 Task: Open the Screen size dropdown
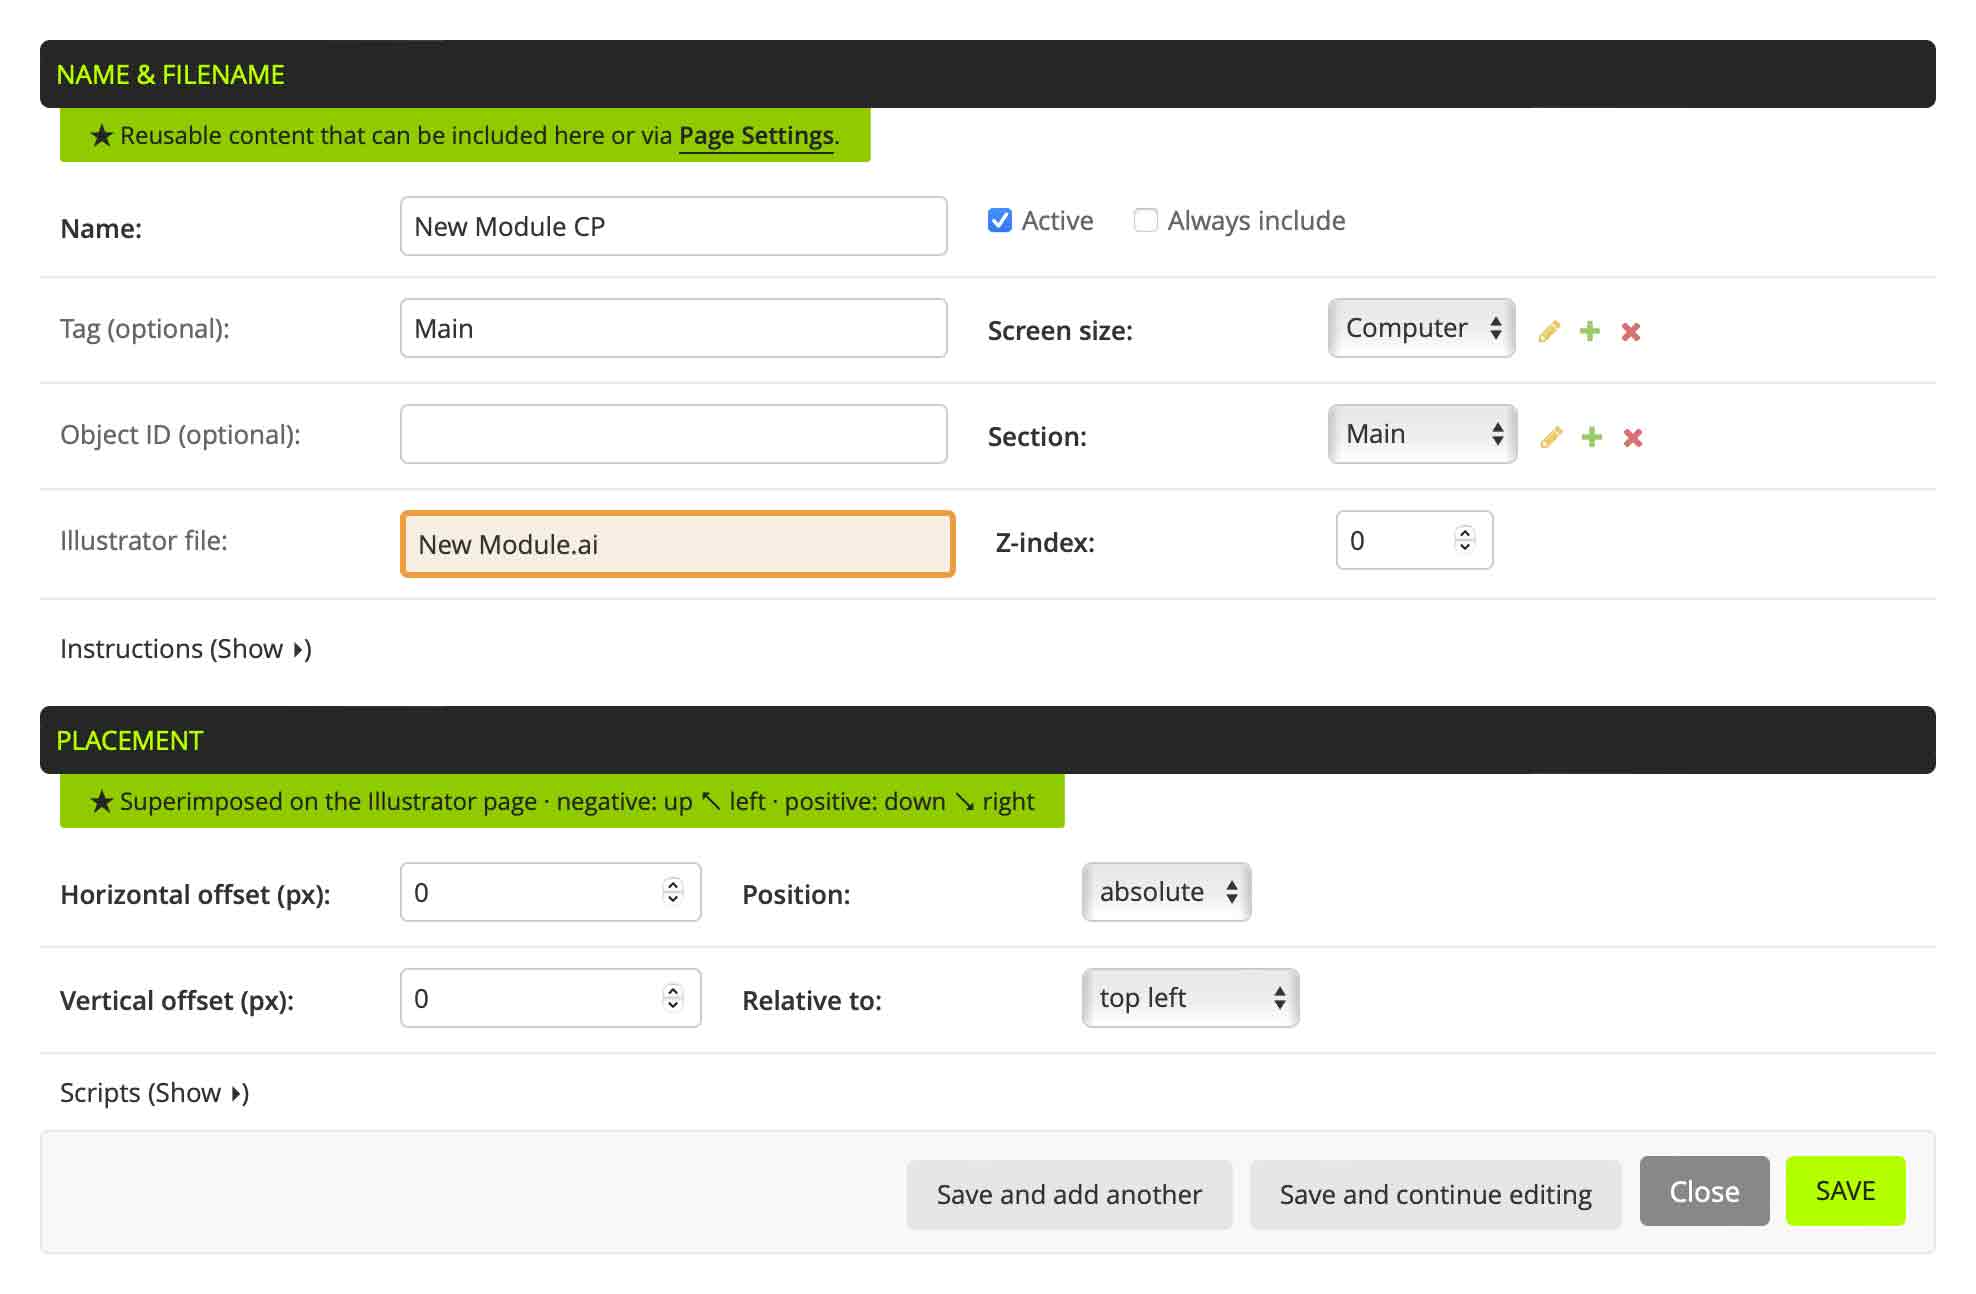coord(1421,328)
